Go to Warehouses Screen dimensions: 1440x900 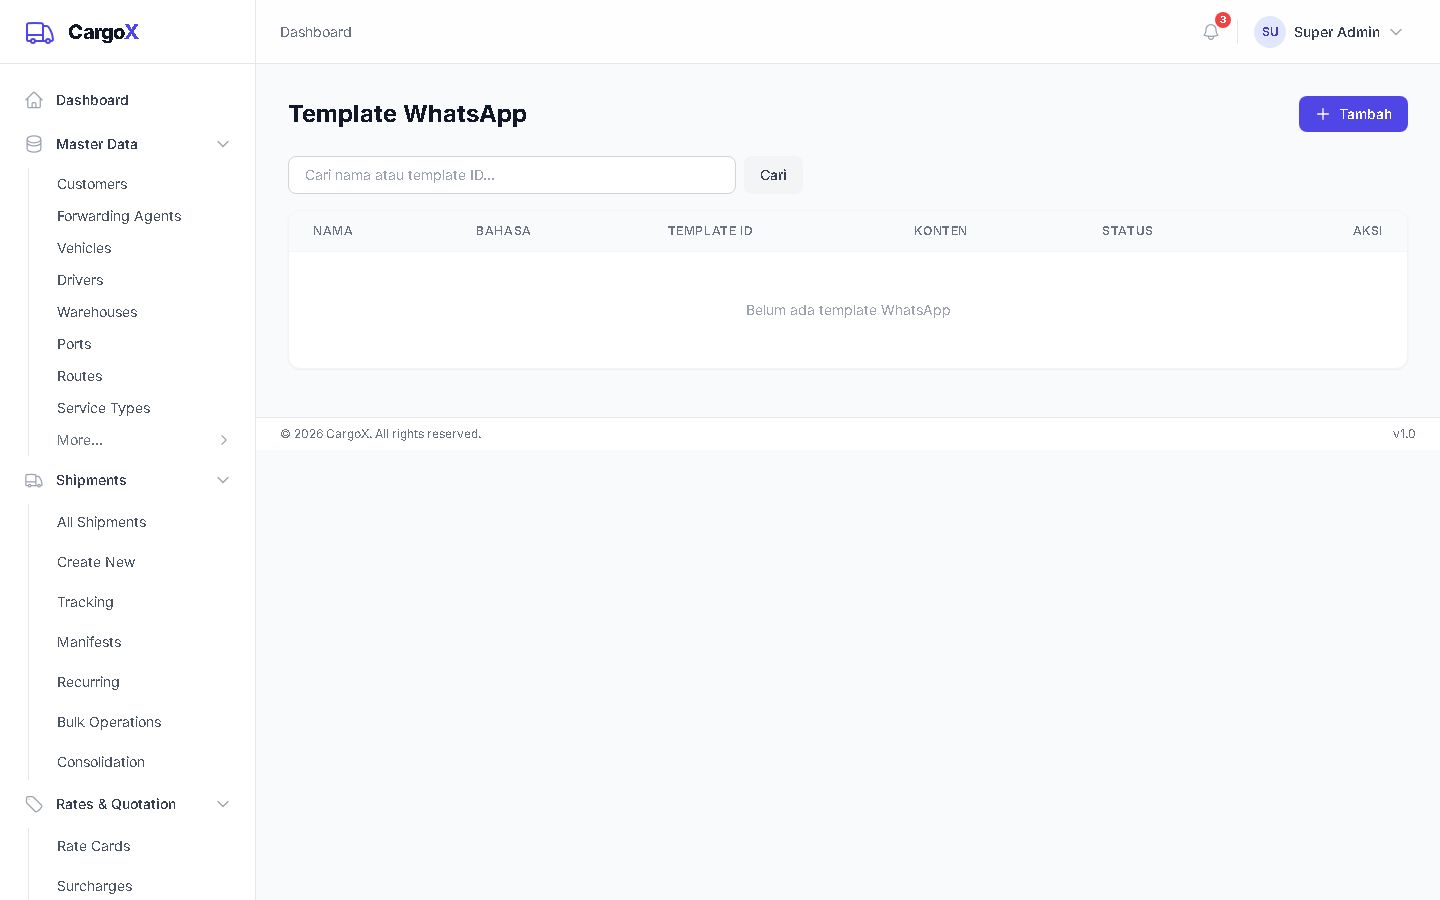point(97,312)
